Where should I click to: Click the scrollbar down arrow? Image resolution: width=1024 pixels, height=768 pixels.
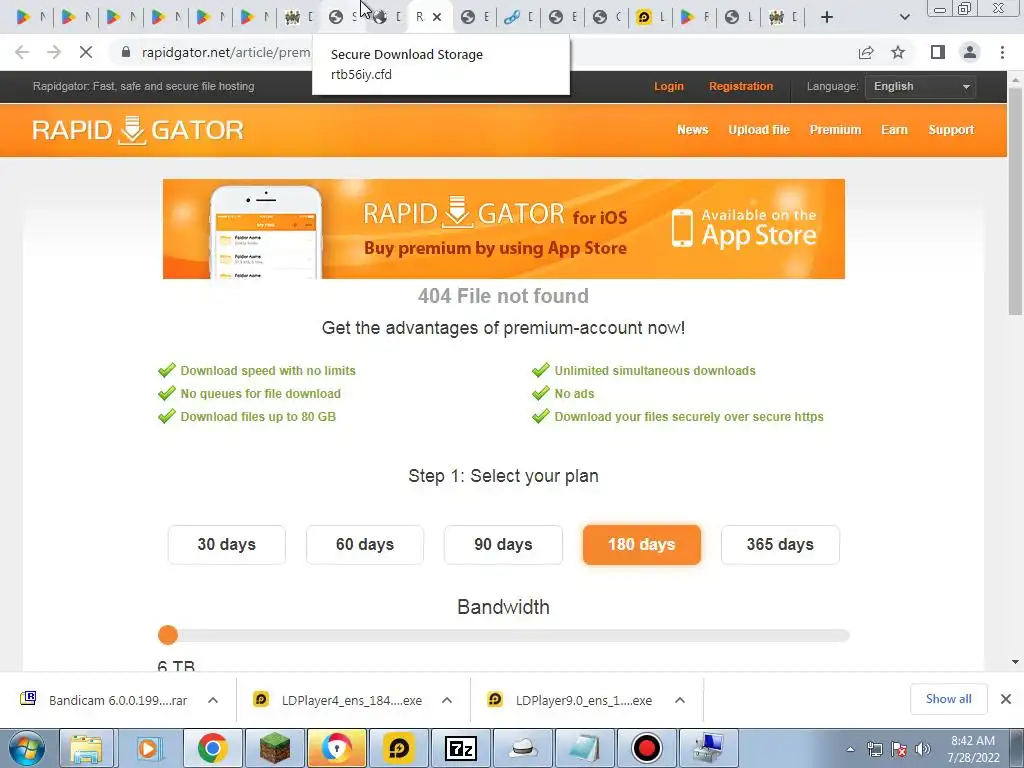tap(1015, 662)
